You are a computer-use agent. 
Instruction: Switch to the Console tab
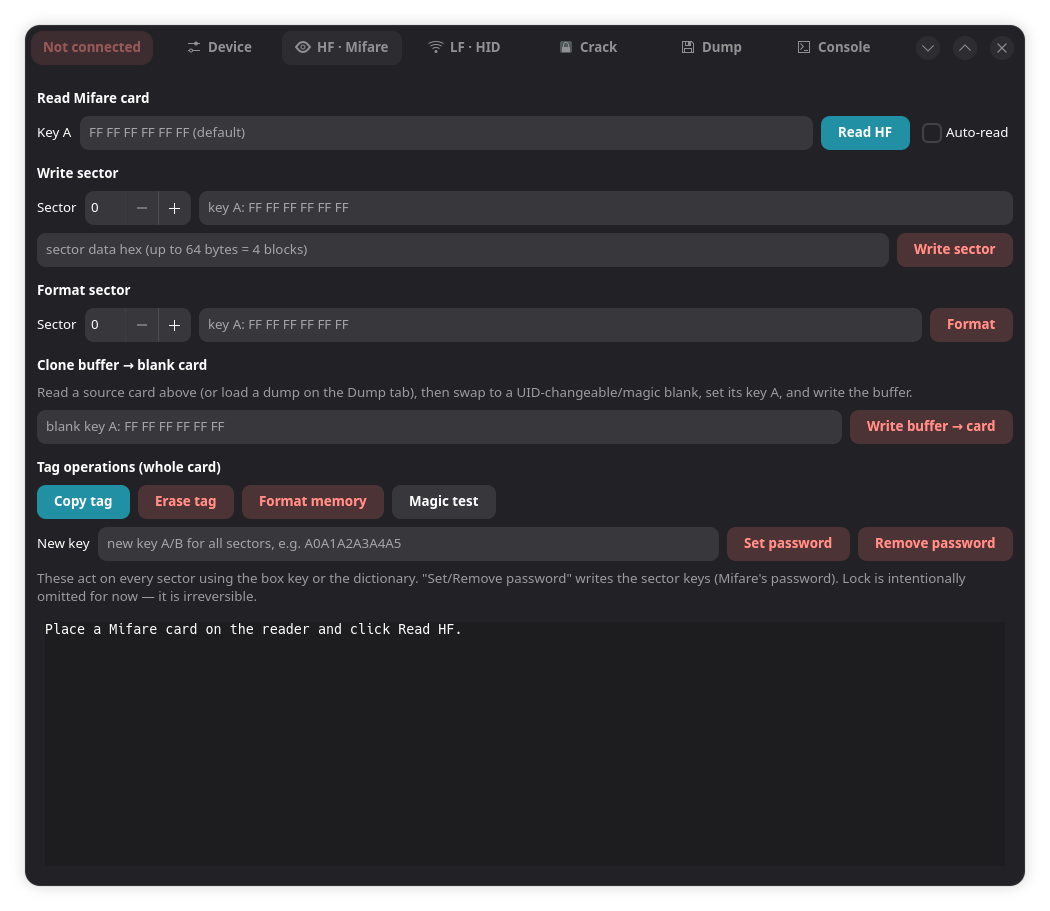(834, 48)
